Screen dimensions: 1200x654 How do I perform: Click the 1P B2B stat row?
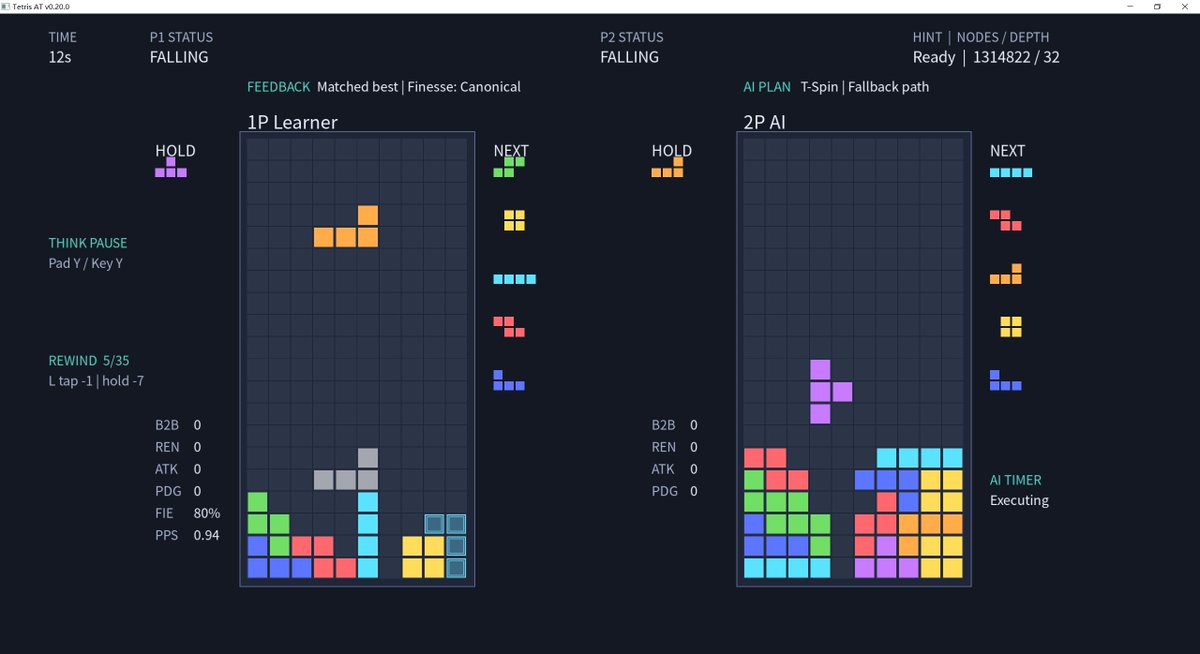(x=178, y=425)
